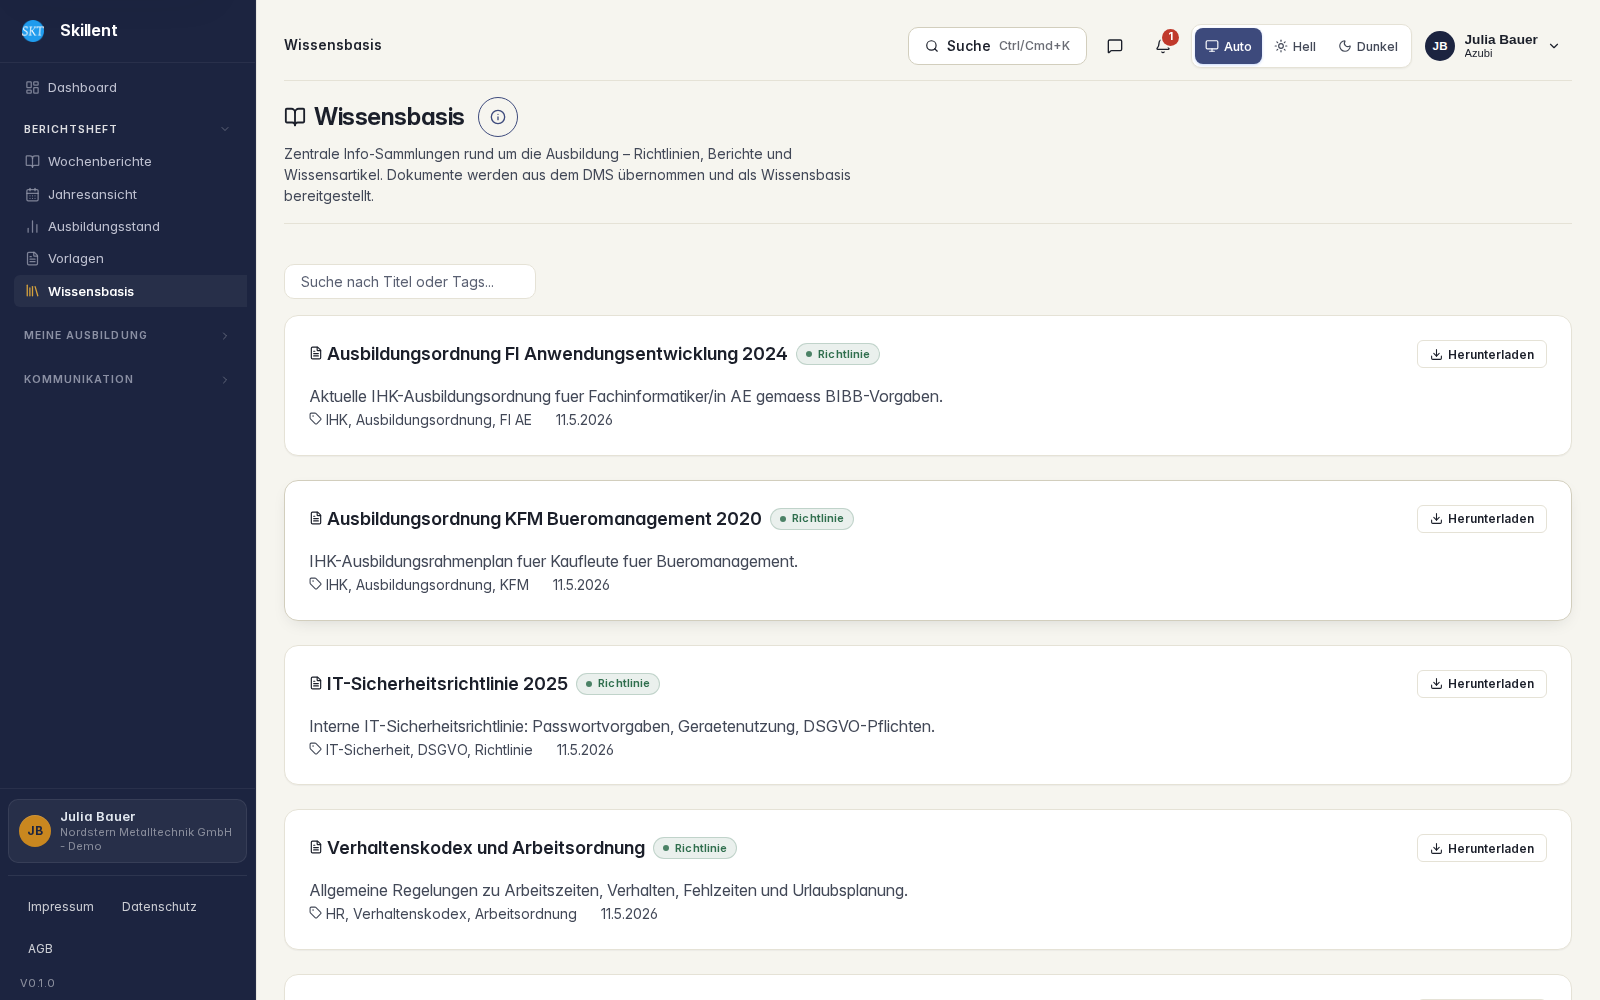Open Ausbildungsordnung KFM Bueromanagement 2020 title
The image size is (1600, 1000).
(x=544, y=519)
